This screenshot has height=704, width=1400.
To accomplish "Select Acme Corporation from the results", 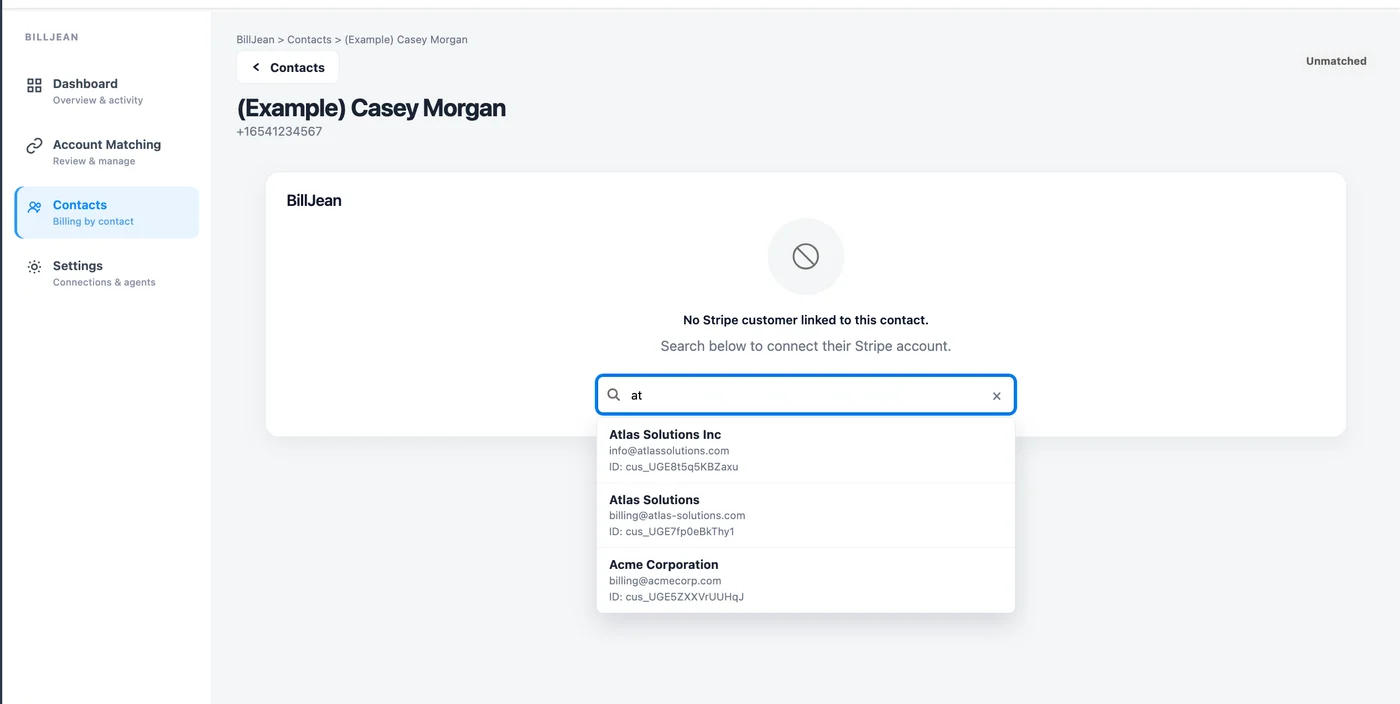I will coord(806,580).
